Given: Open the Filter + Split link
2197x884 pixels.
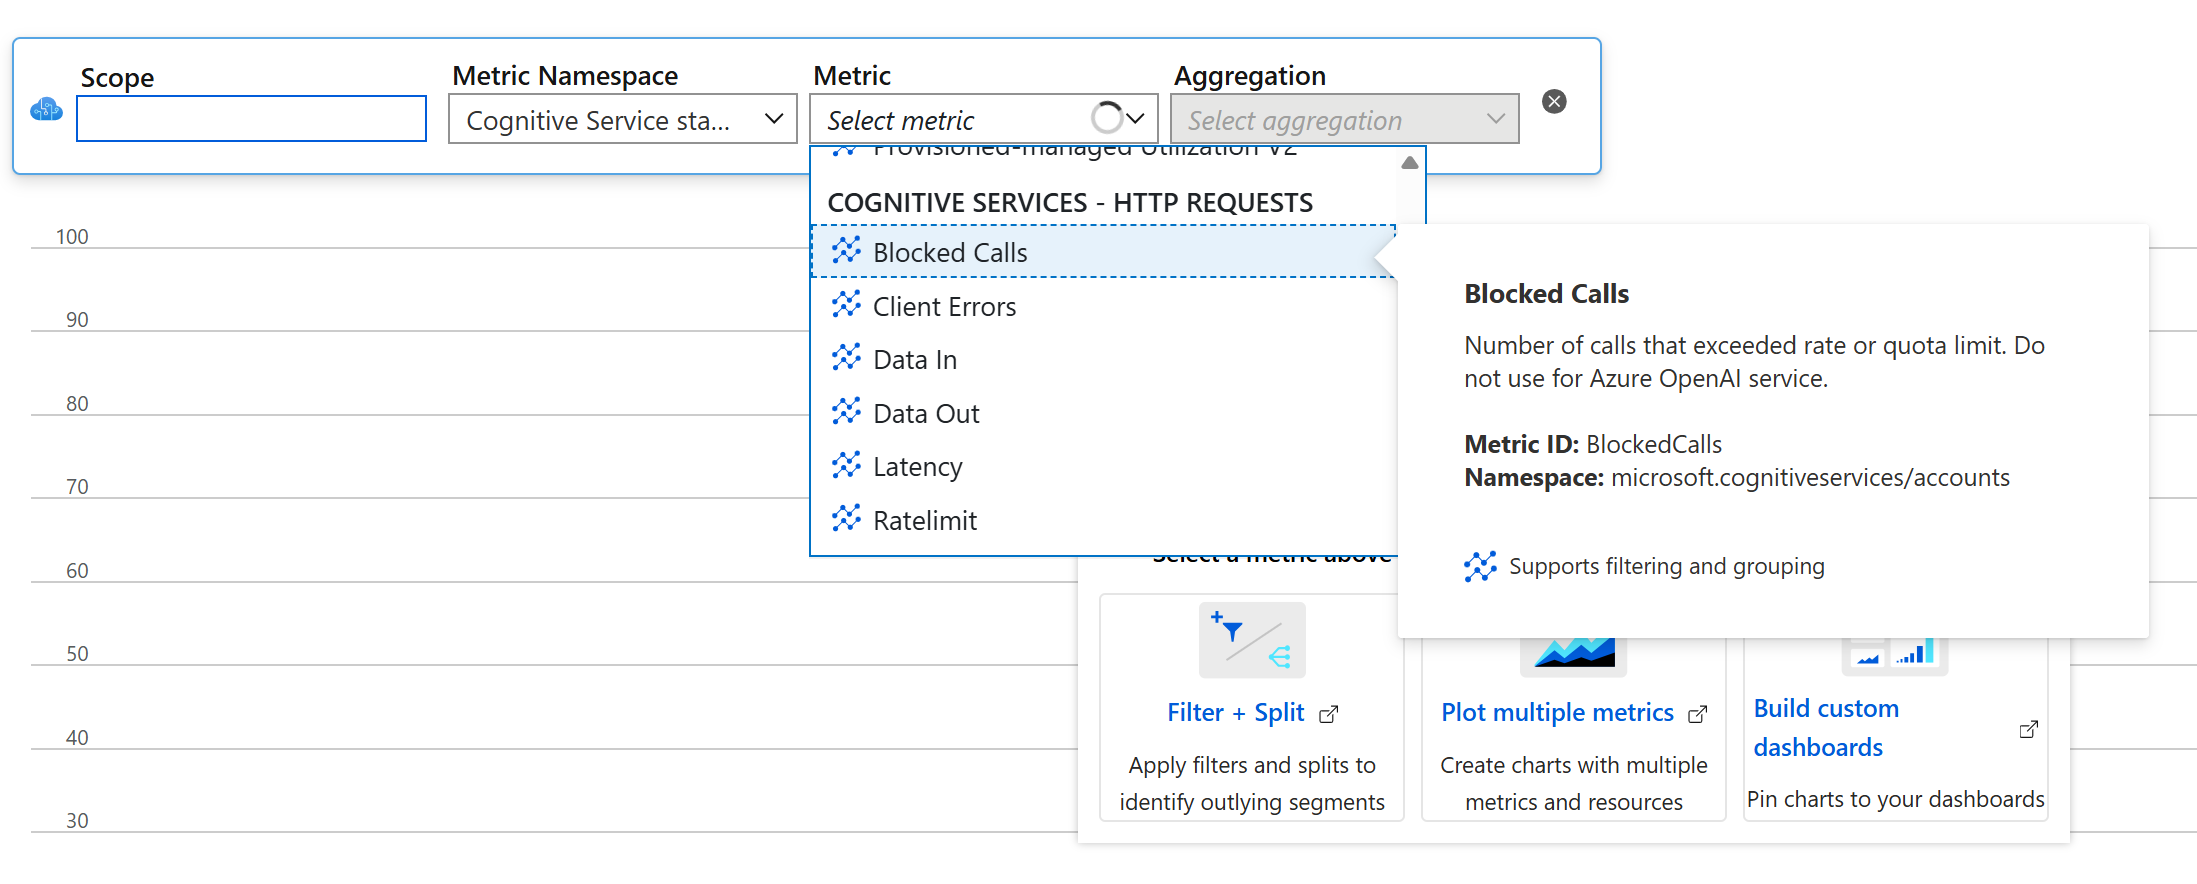Looking at the screenshot, I should [1235, 712].
